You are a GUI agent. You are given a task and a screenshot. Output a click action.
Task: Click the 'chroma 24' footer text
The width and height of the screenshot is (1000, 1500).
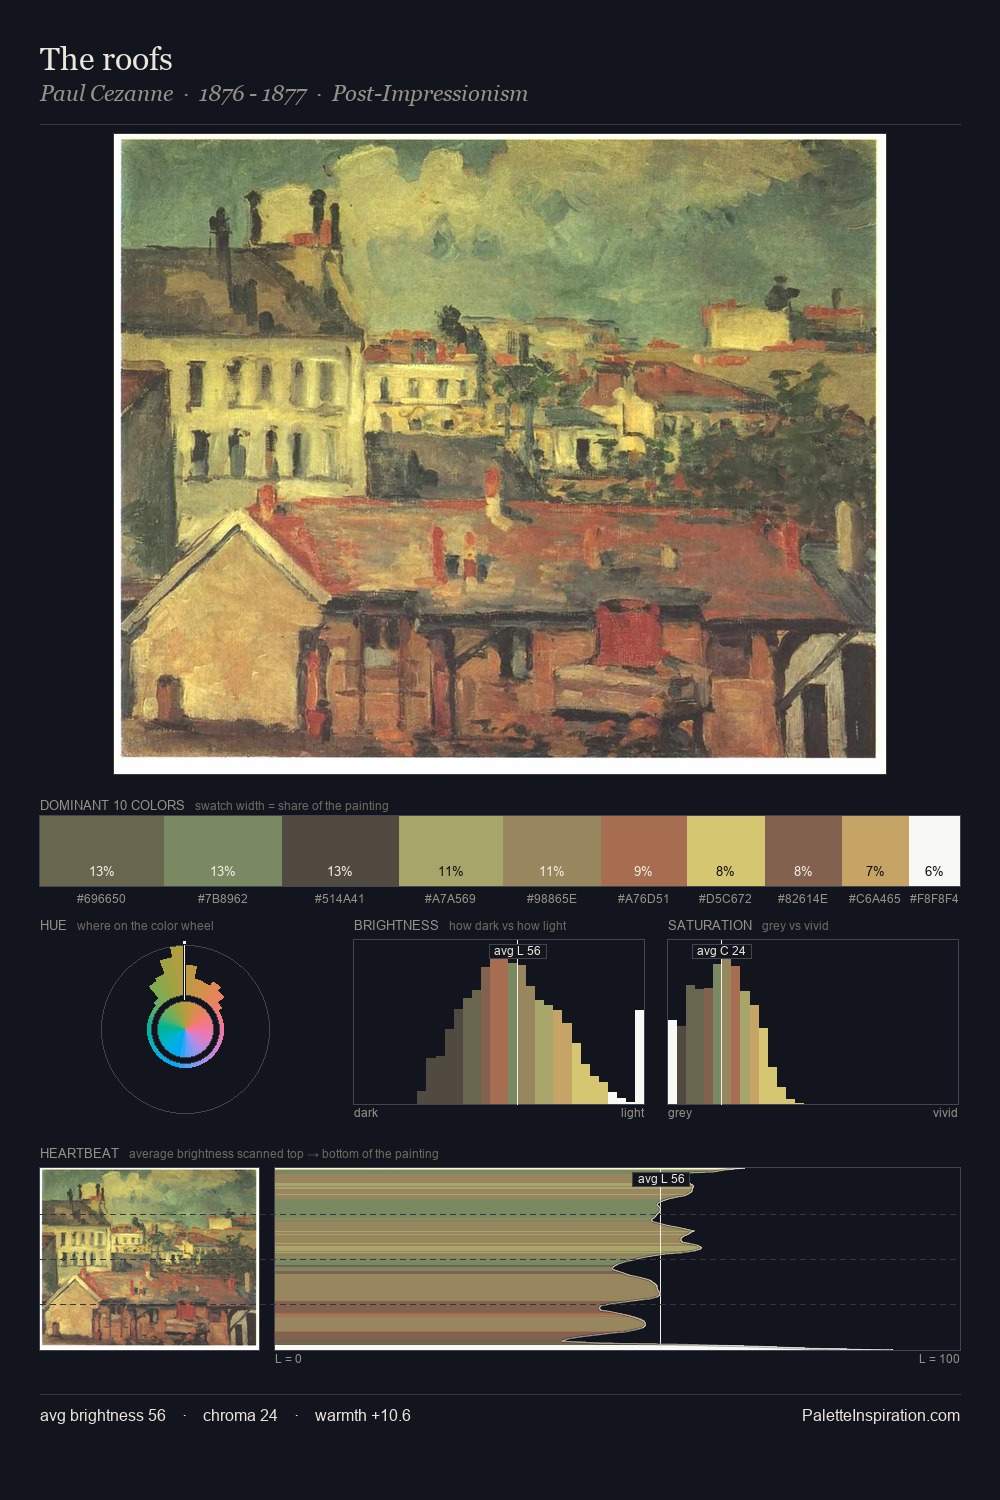coord(240,1415)
